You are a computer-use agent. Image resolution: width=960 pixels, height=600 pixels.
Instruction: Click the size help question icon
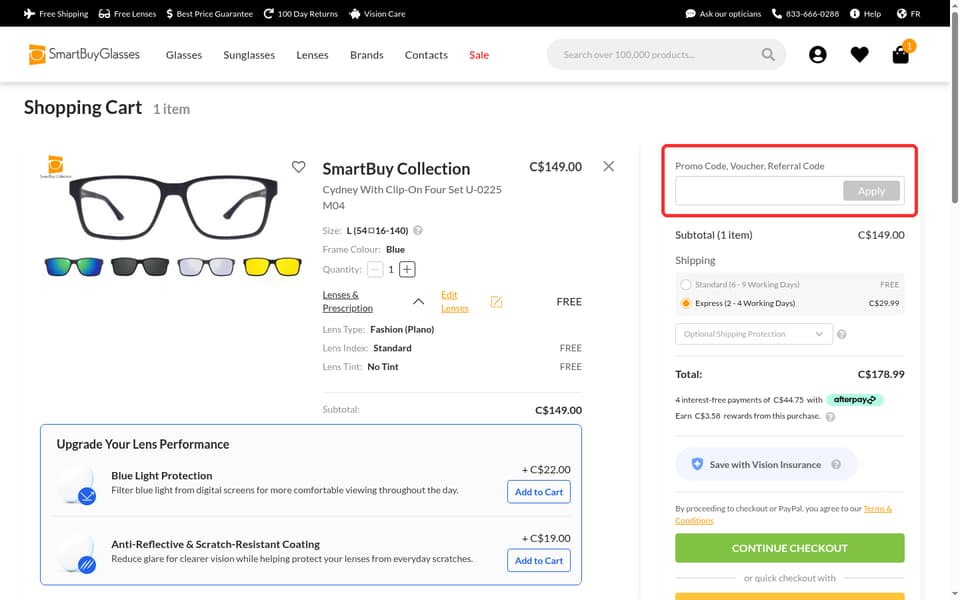(418, 231)
